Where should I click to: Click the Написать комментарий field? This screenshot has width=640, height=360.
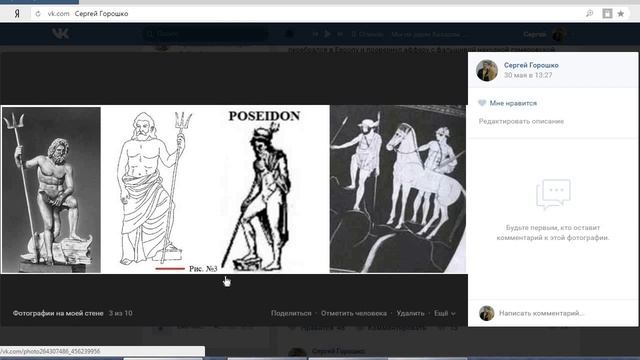(x=541, y=313)
